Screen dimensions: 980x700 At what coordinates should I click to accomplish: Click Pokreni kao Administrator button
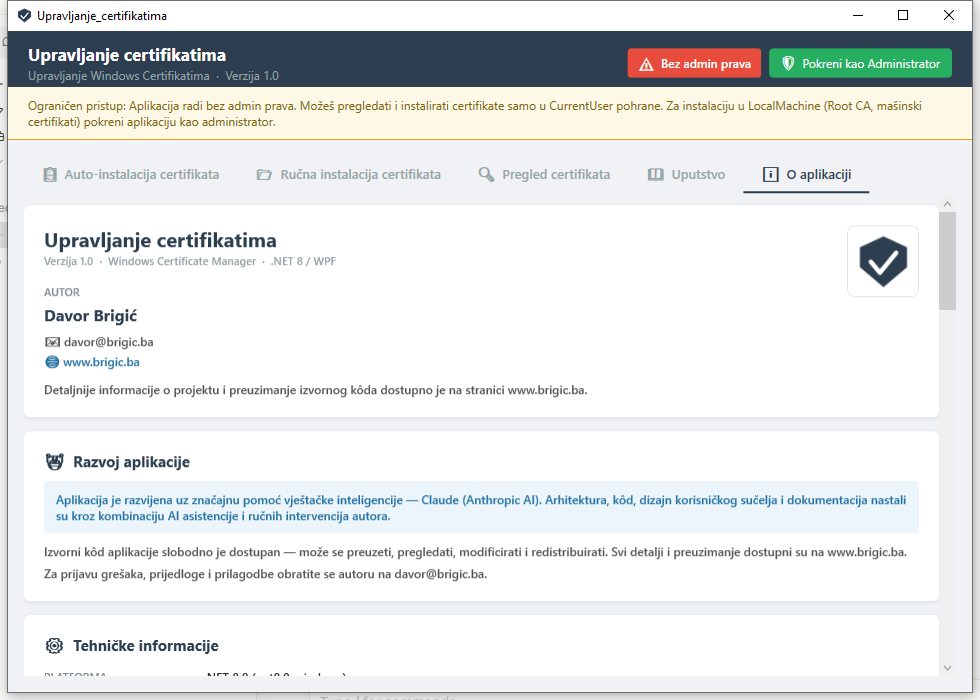coord(861,64)
